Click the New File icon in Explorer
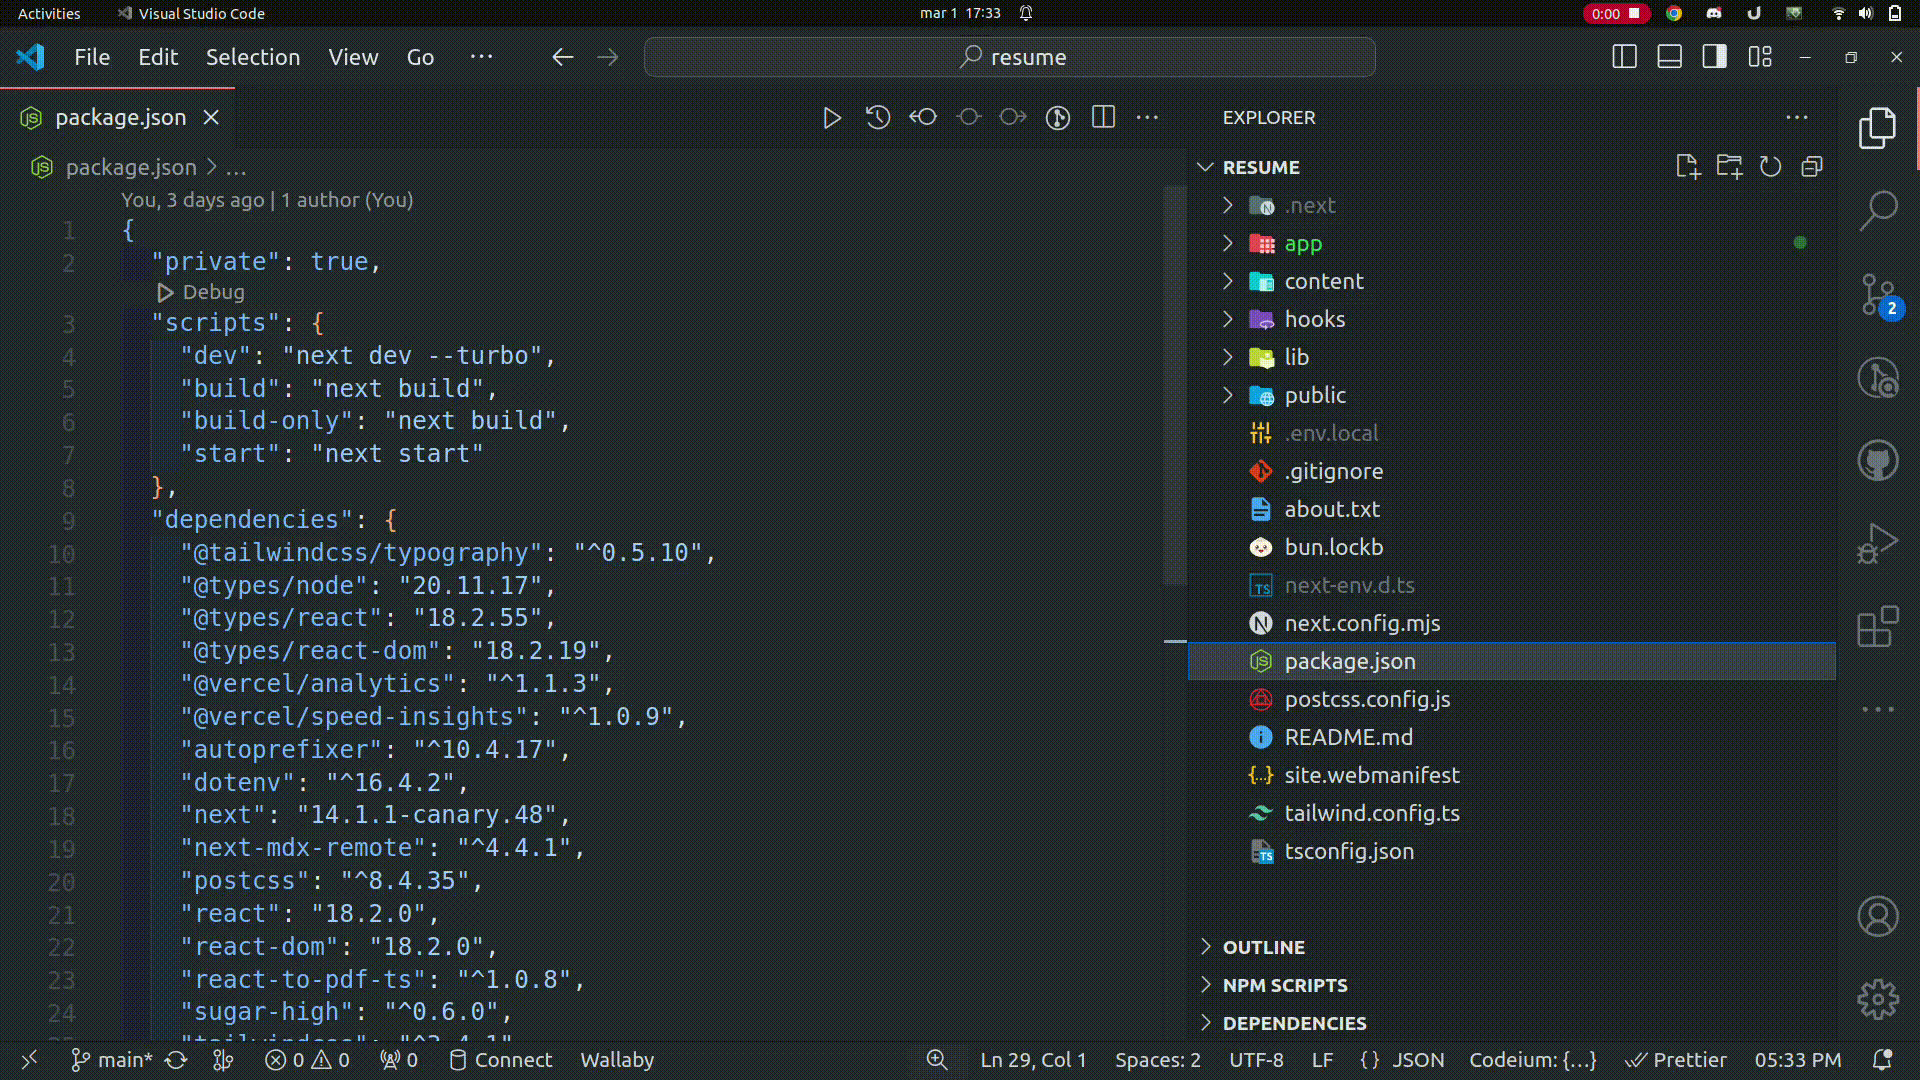The image size is (1920, 1080). (1688, 167)
